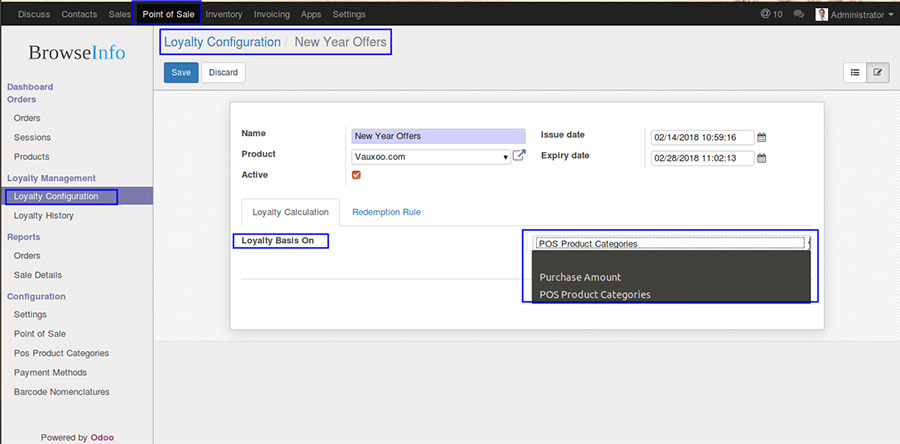Open the Sales menu

coord(119,14)
